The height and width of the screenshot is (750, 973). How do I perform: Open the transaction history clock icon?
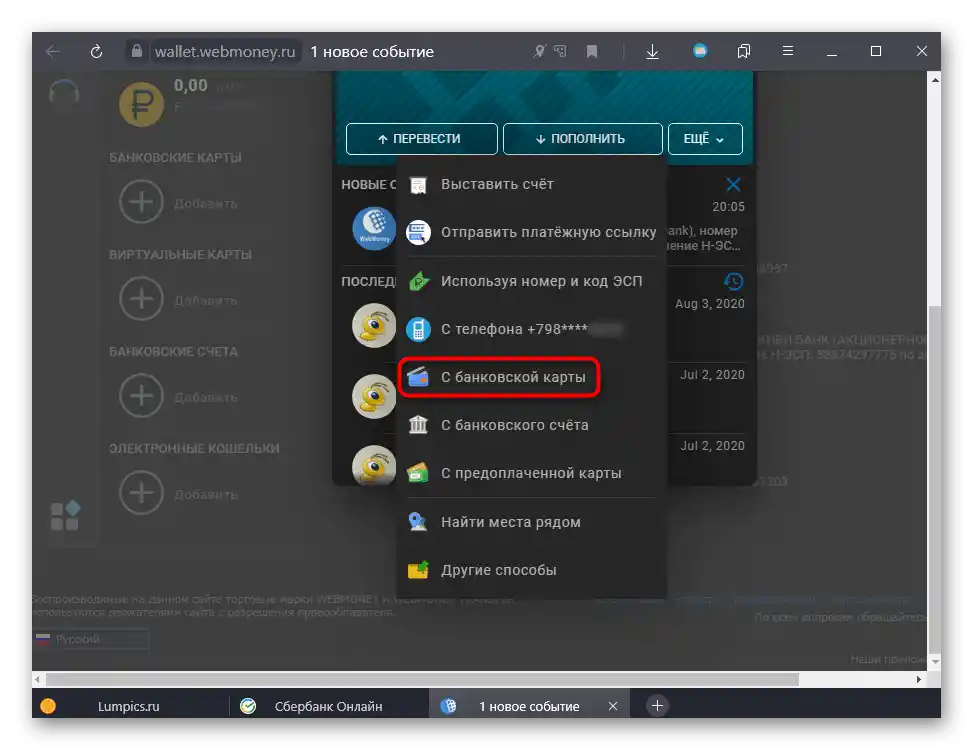(x=733, y=281)
